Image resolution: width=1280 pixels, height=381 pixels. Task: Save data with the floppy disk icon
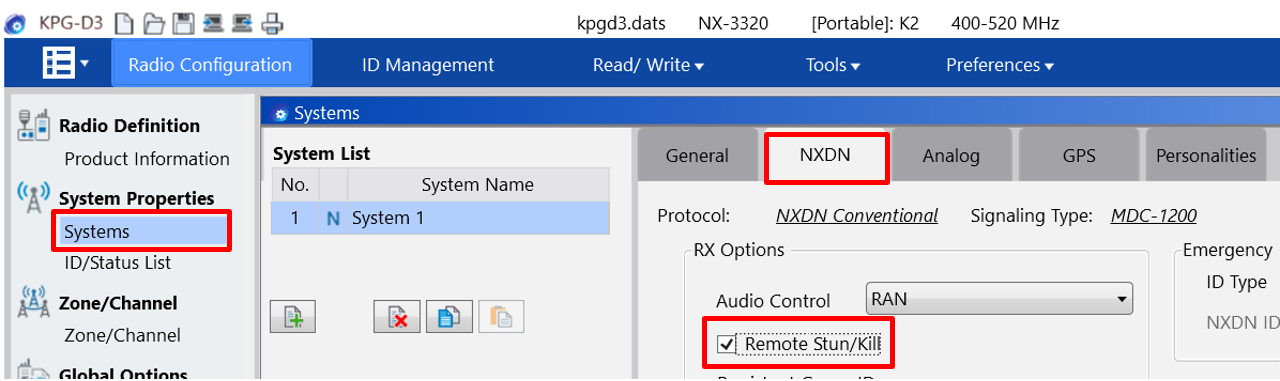click(x=182, y=22)
